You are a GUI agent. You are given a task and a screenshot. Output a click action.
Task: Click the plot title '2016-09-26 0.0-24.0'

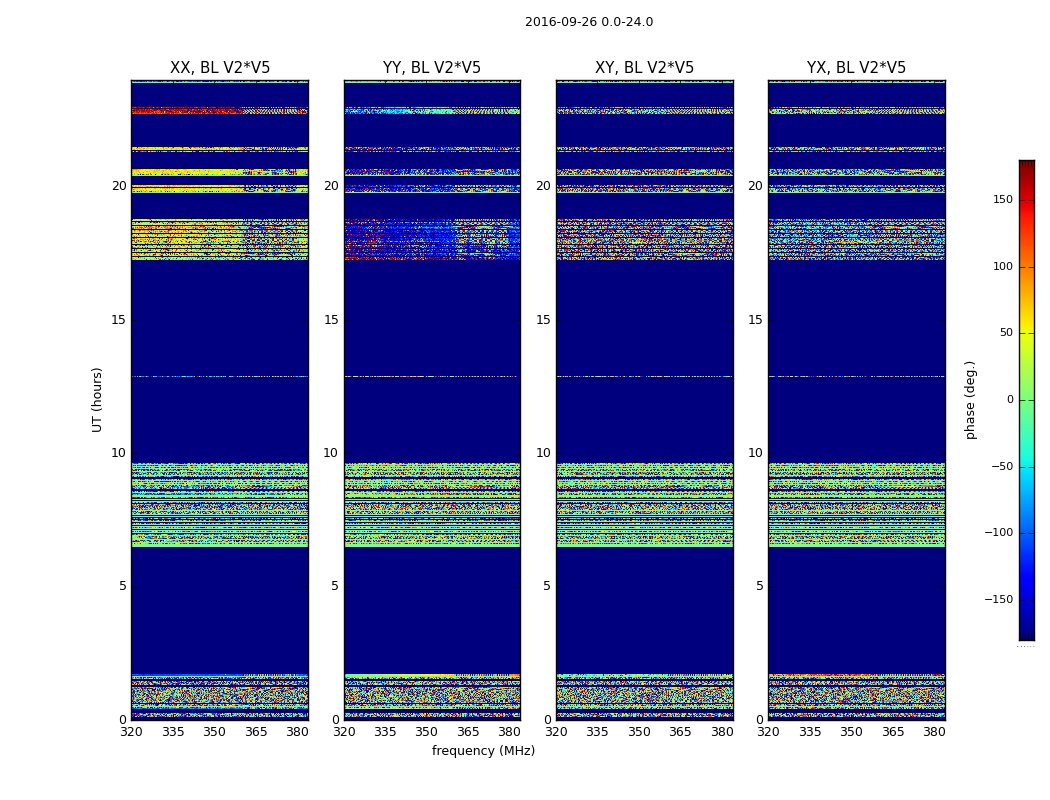coord(589,22)
